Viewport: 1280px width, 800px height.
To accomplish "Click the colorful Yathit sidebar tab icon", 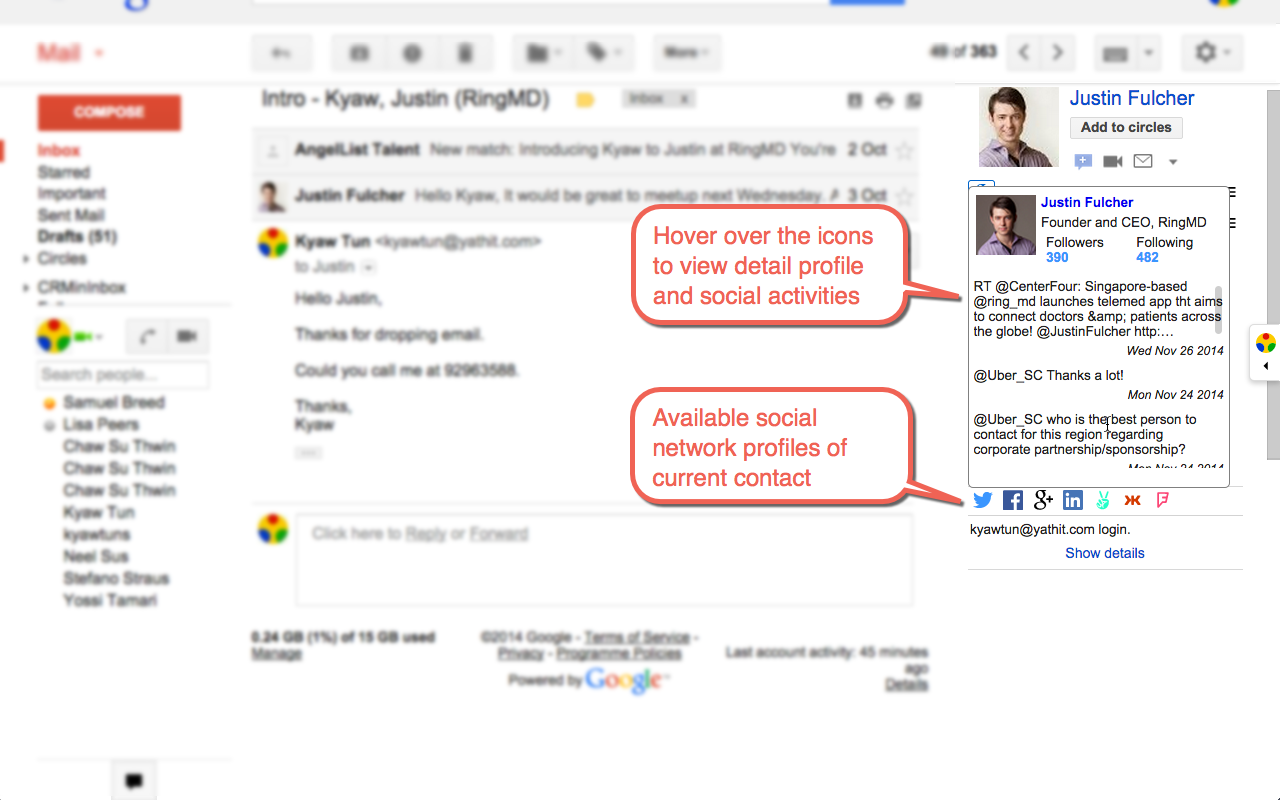I will [1266, 343].
